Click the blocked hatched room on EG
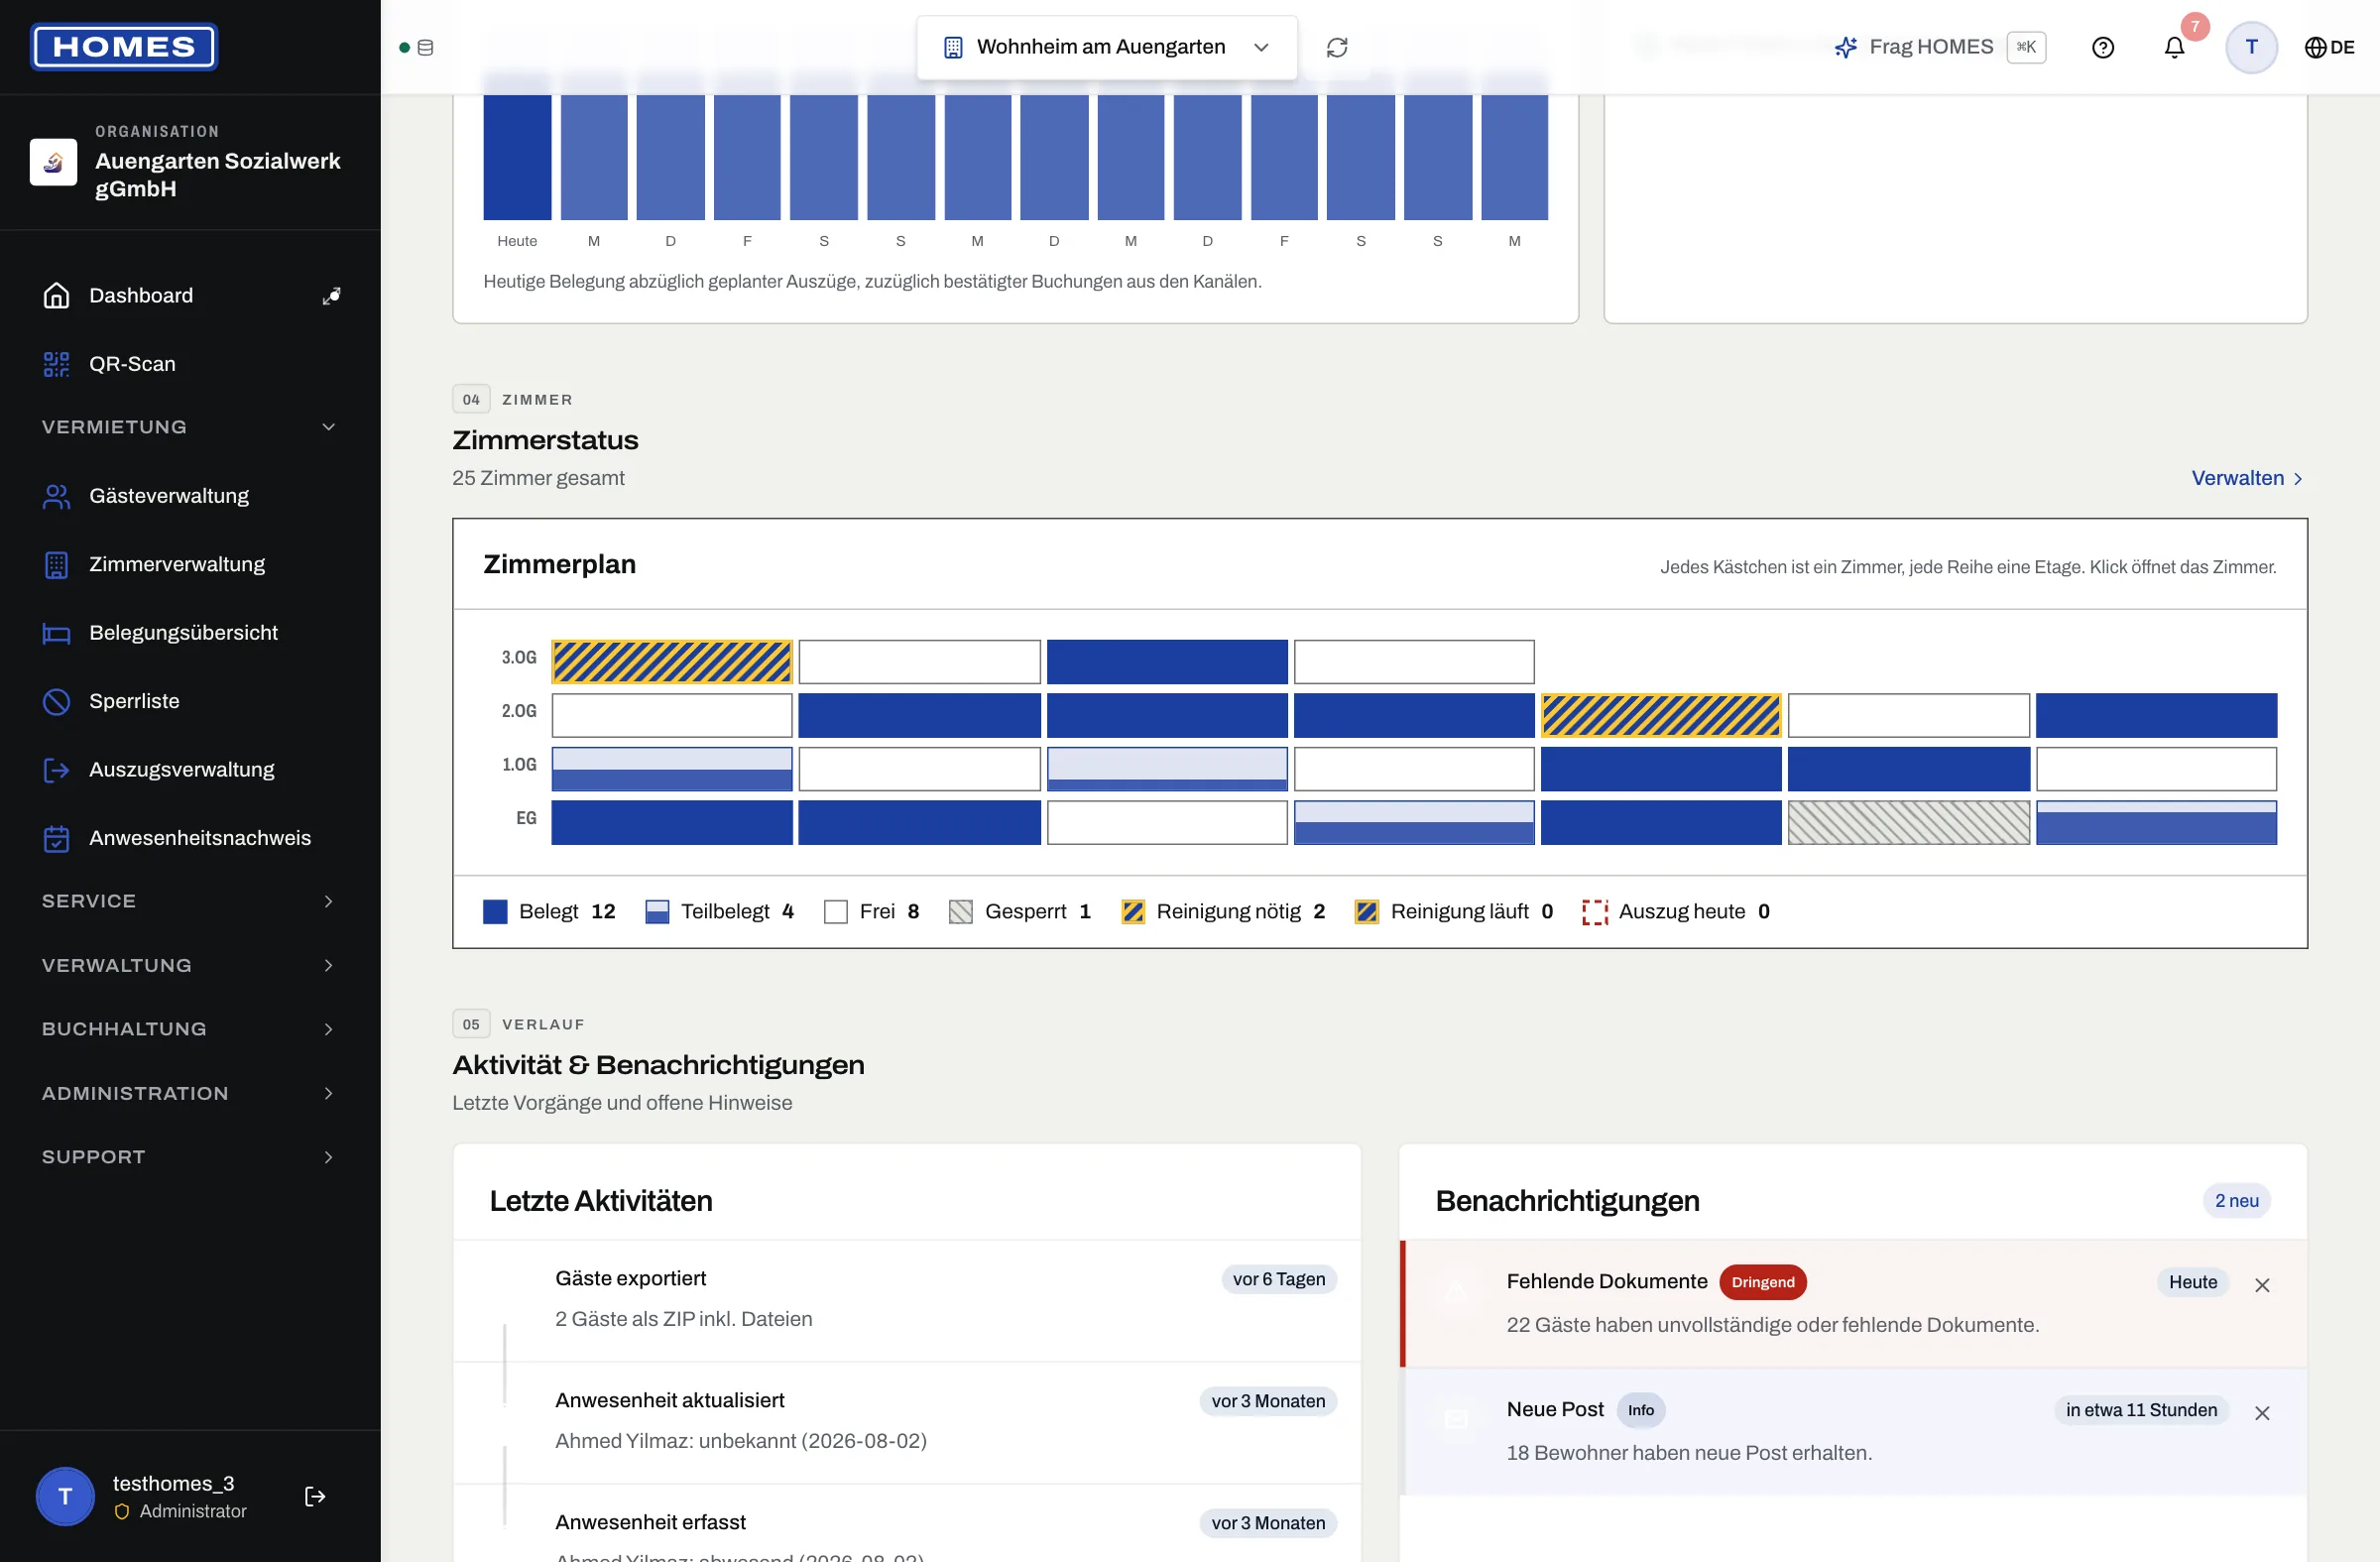Viewport: 2380px width, 1562px height. coord(1908,822)
